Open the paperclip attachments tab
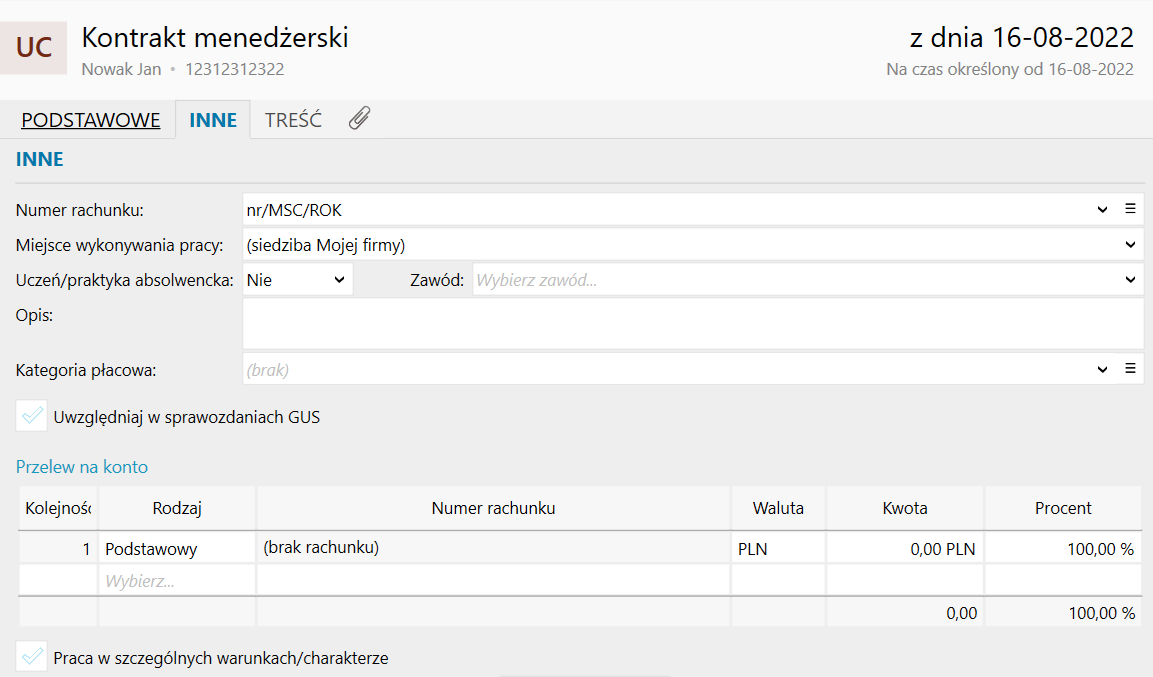Image resolution: width=1153 pixels, height=677 pixels. click(x=360, y=119)
